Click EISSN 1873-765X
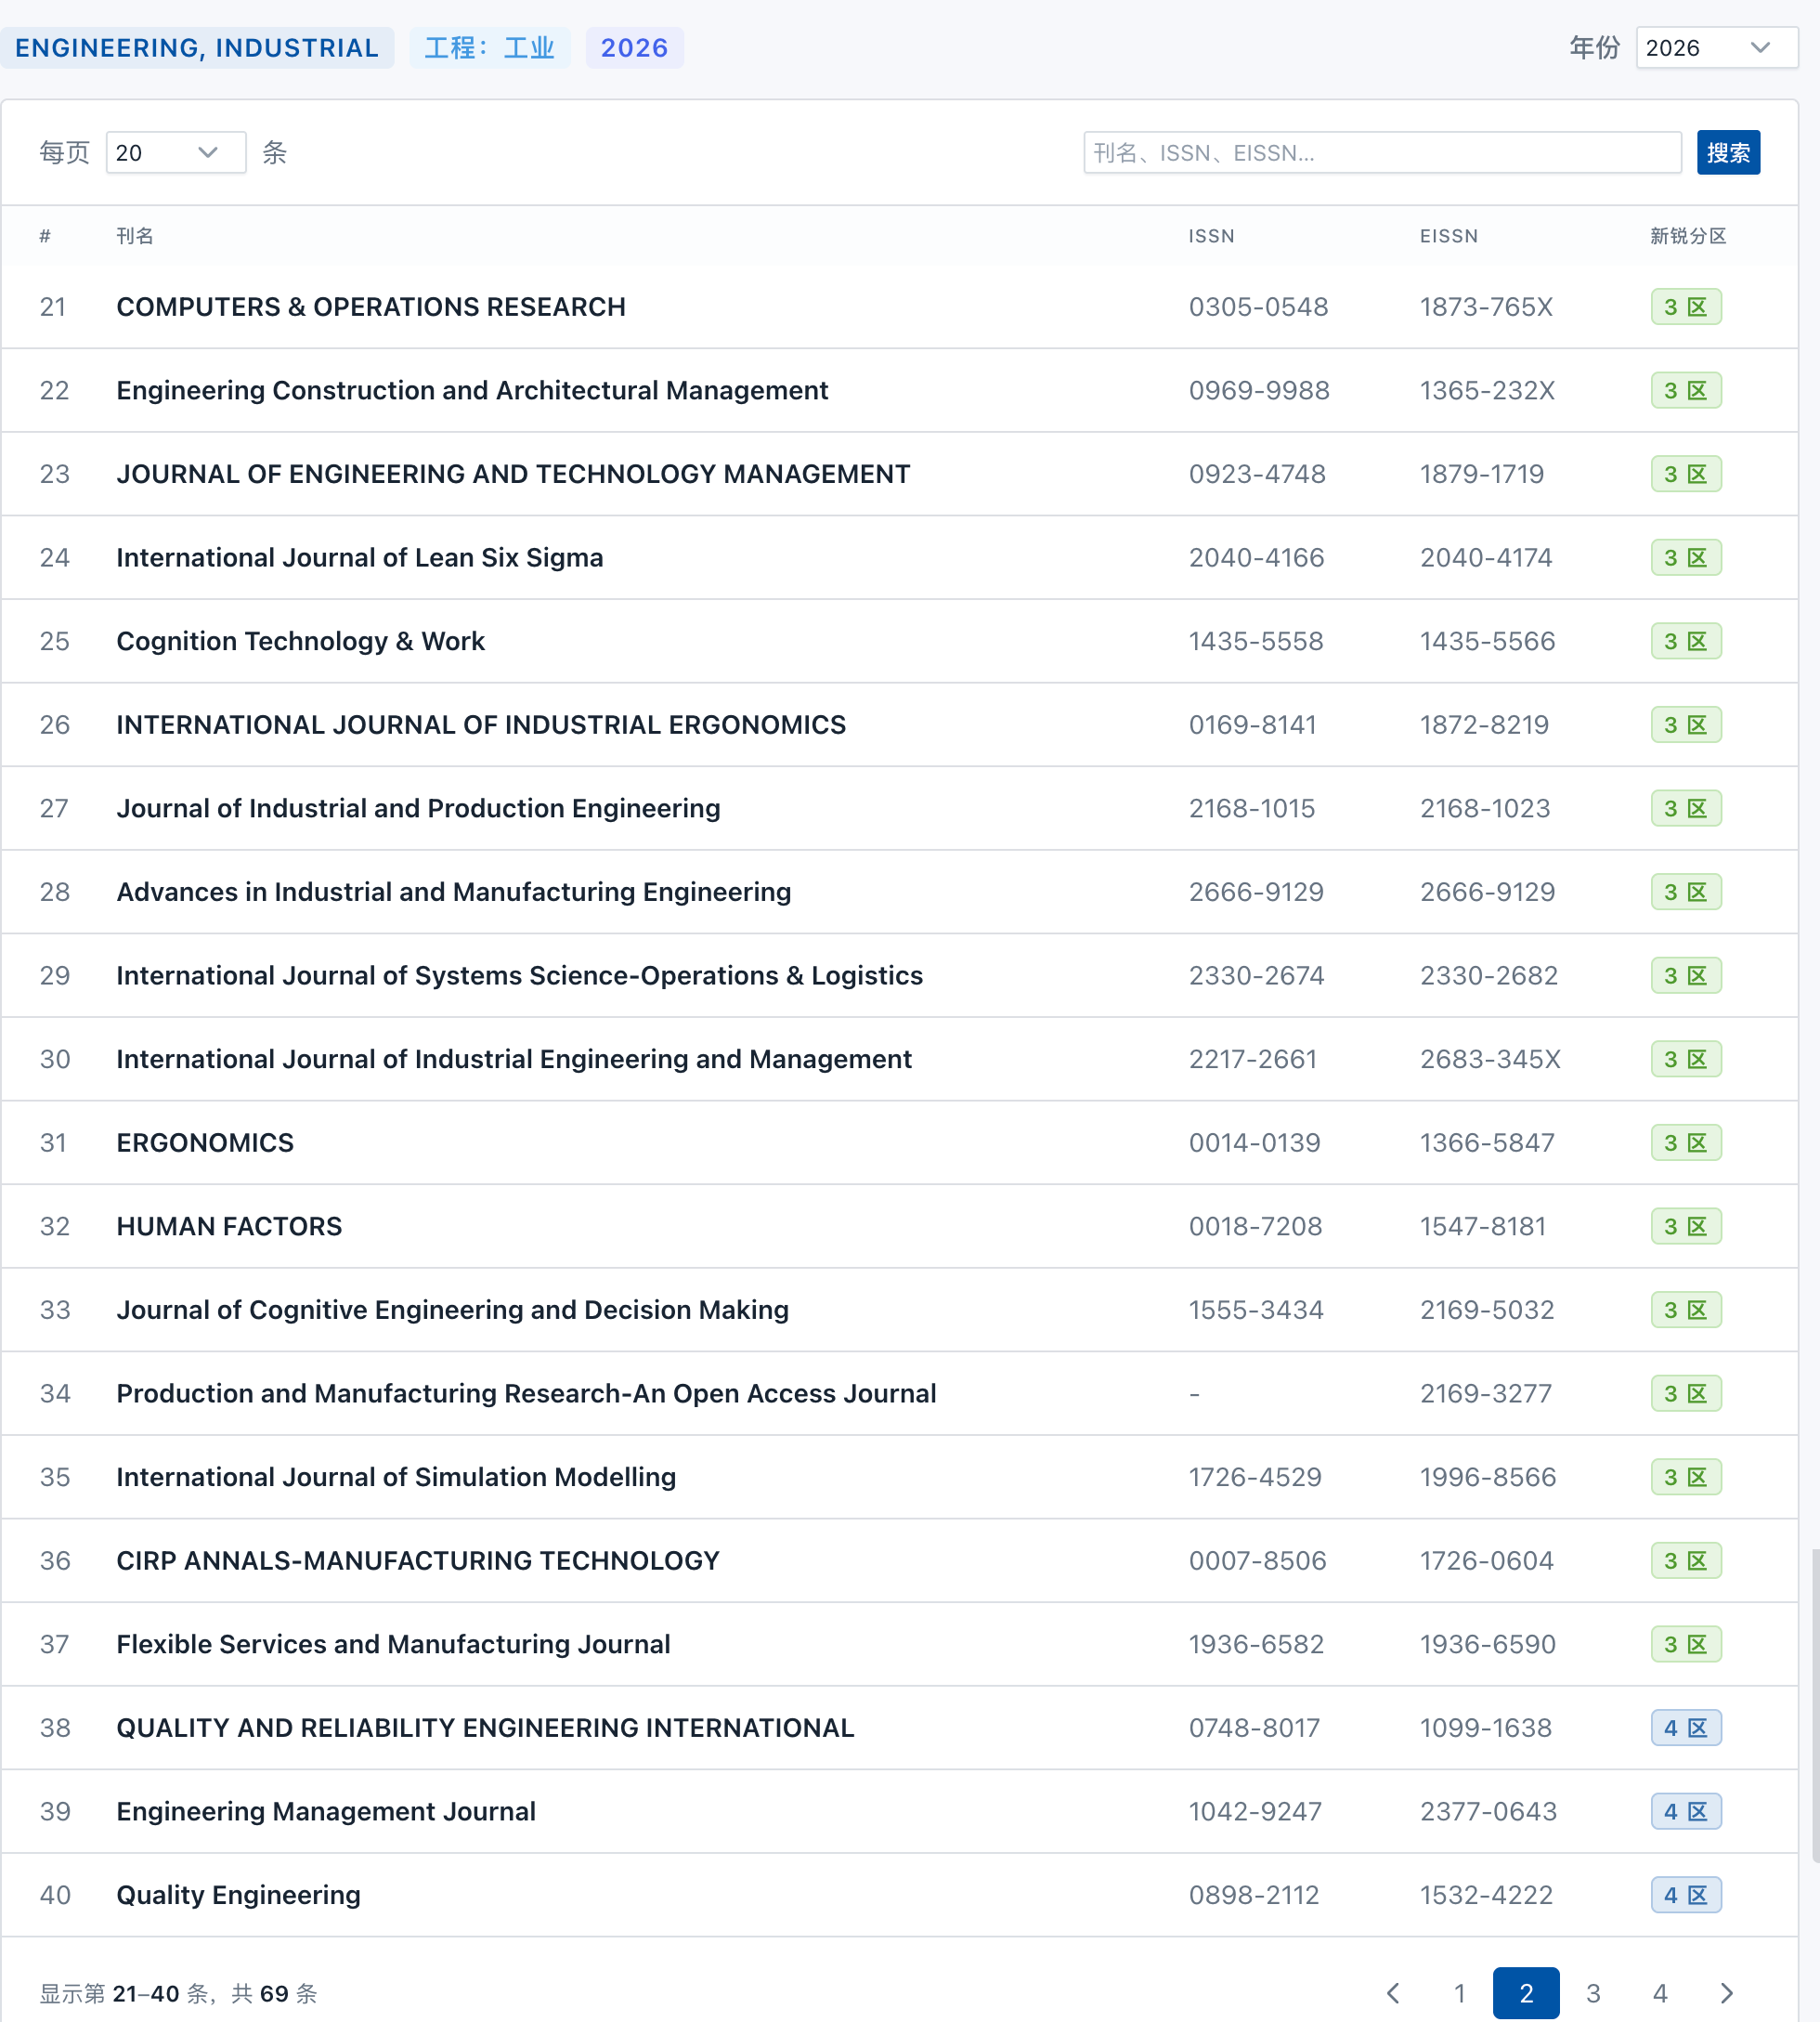 1486,307
